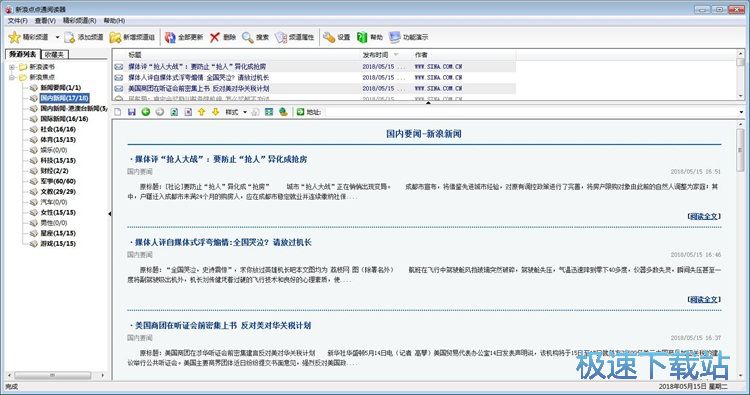Expand the 新浪读书 folder node
Viewport: 750px width, 395px height.
tap(12, 67)
